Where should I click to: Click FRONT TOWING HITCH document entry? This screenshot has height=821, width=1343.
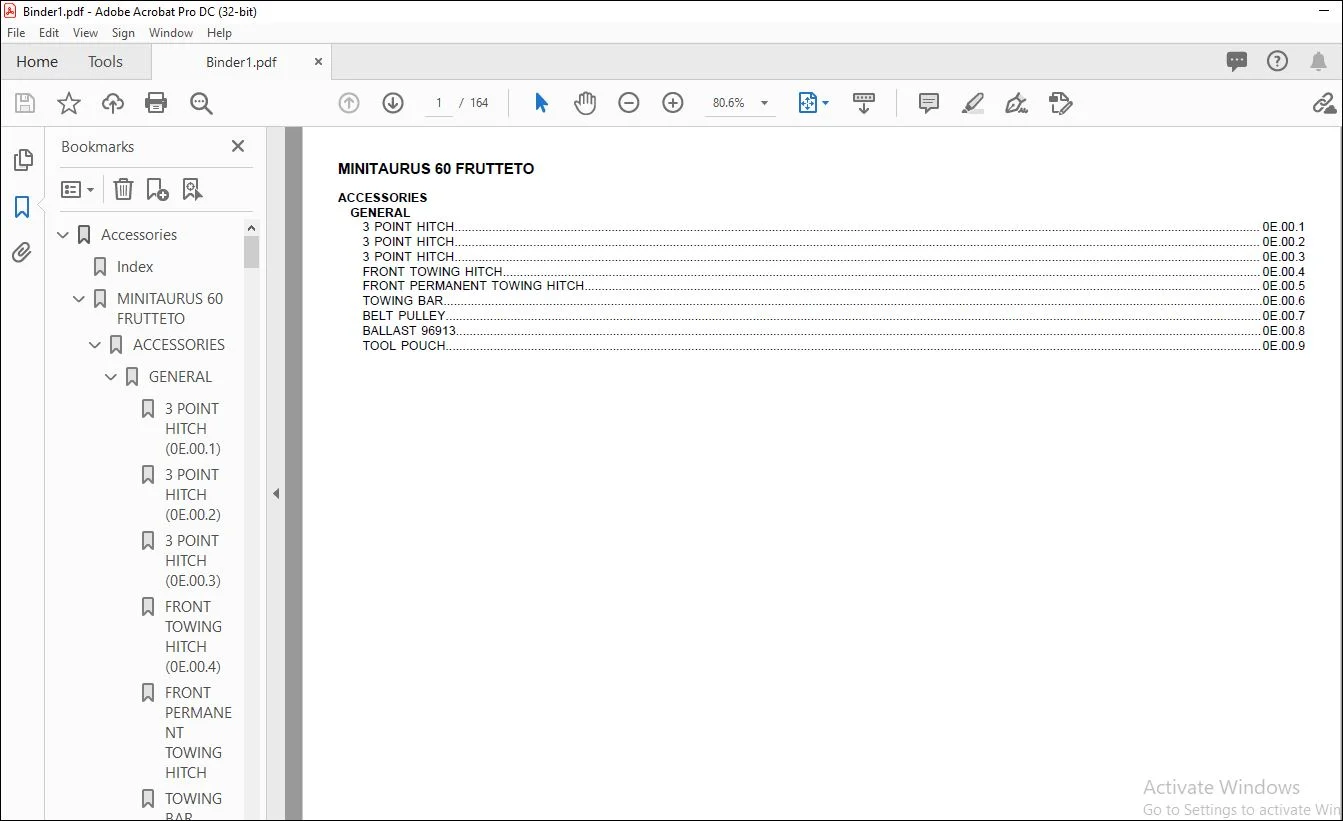[x=433, y=272]
